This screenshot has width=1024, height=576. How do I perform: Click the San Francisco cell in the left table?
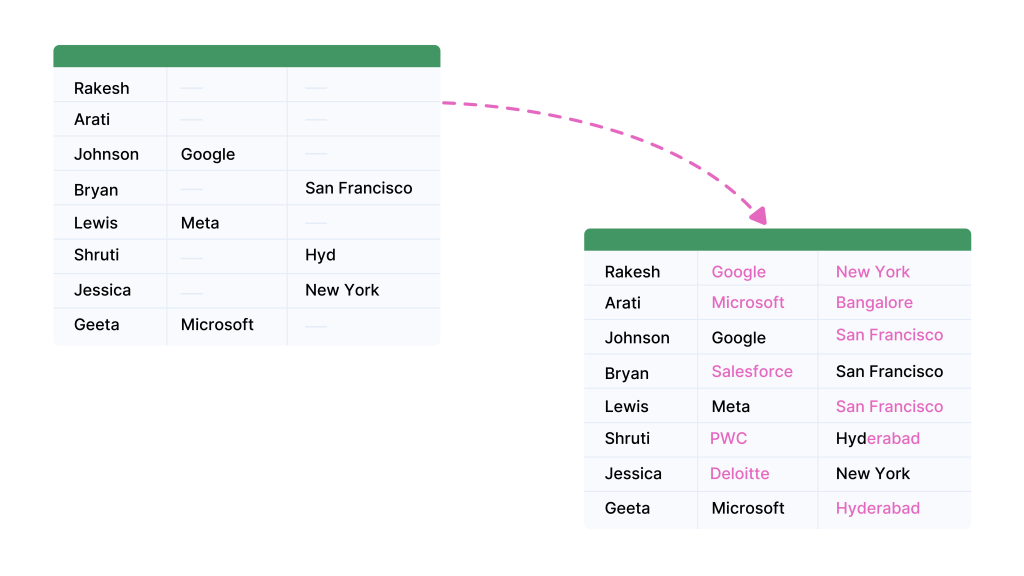(364, 188)
